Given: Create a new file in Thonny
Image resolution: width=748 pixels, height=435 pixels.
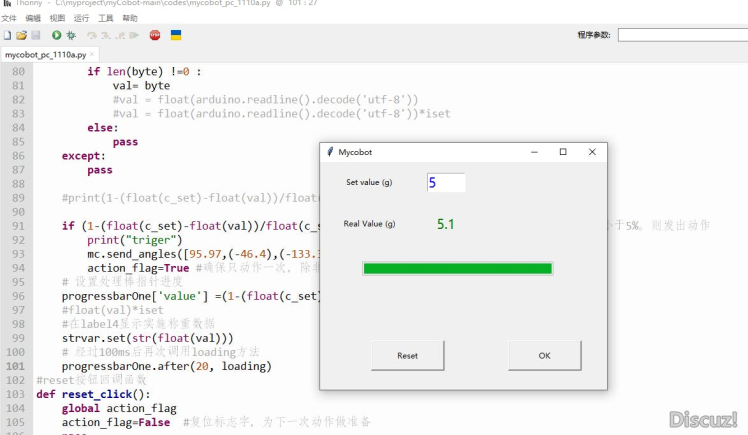Looking at the screenshot, I should (x=7, y=35).
